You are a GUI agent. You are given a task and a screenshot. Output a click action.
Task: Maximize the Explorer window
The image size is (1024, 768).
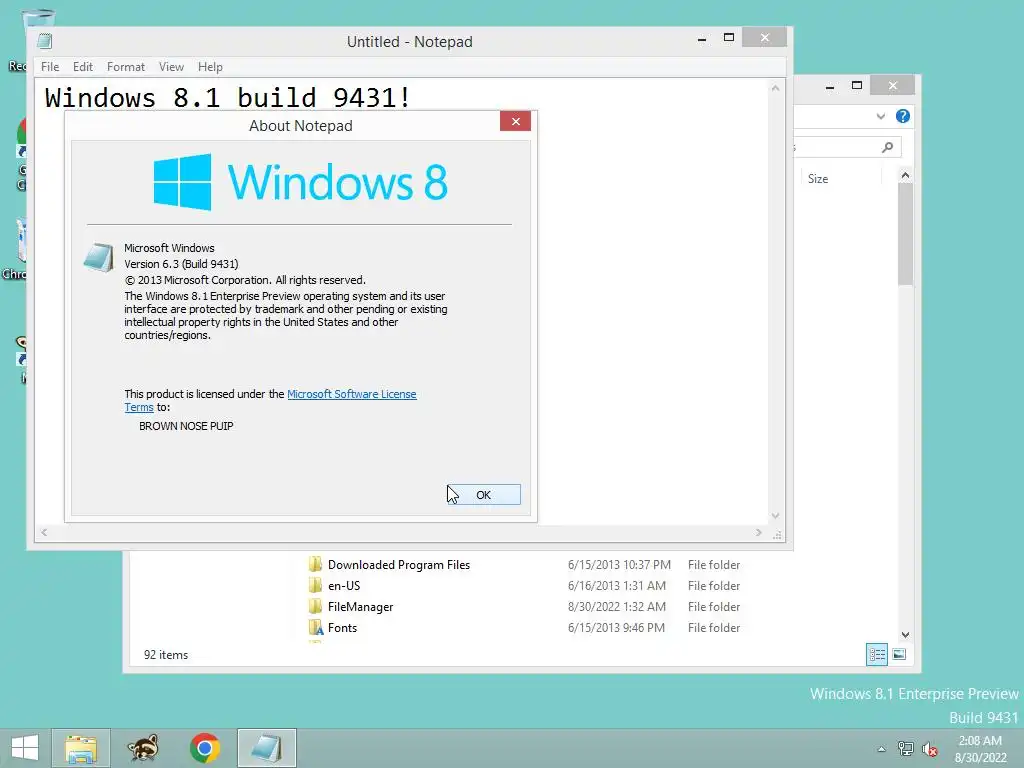pyautogui.click(x=857, y=86)
